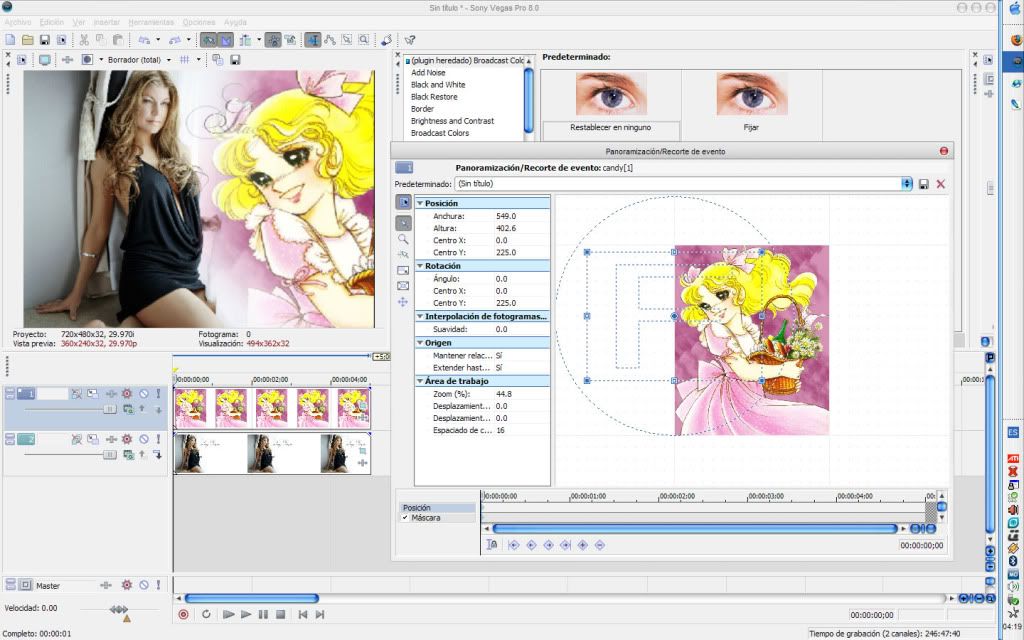This screenshot has width=1024, height=640.
Task: Save the pan/crop preset with disk icon
Action: point(923,185)
